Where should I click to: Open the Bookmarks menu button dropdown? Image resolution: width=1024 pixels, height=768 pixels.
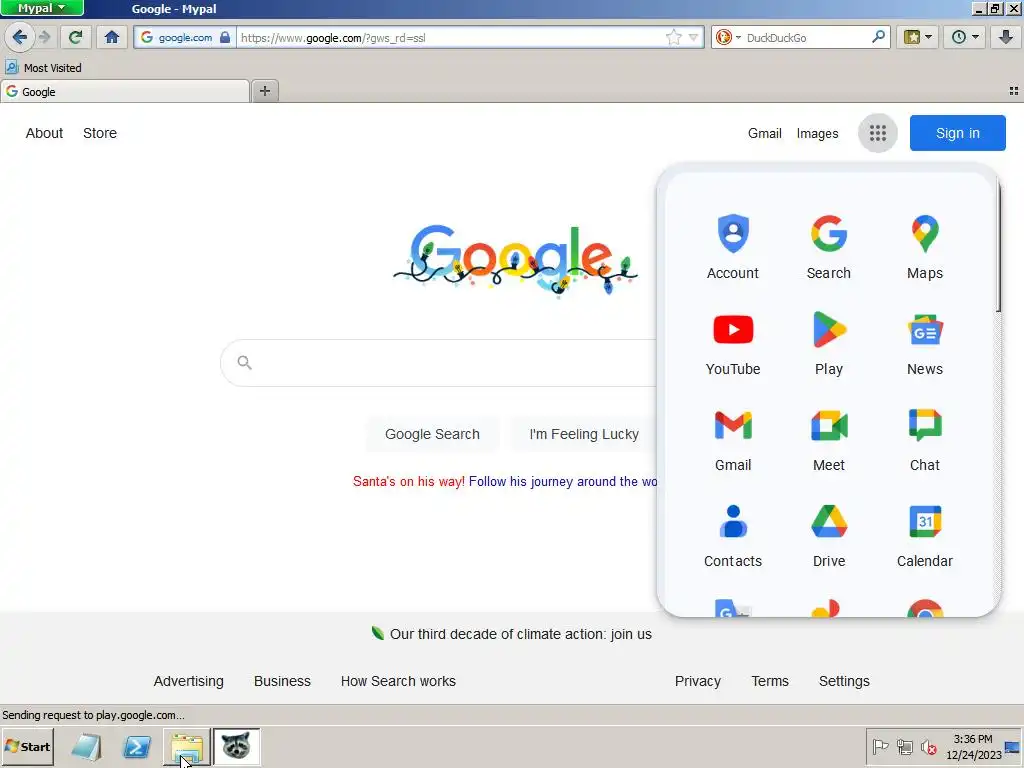918,37
